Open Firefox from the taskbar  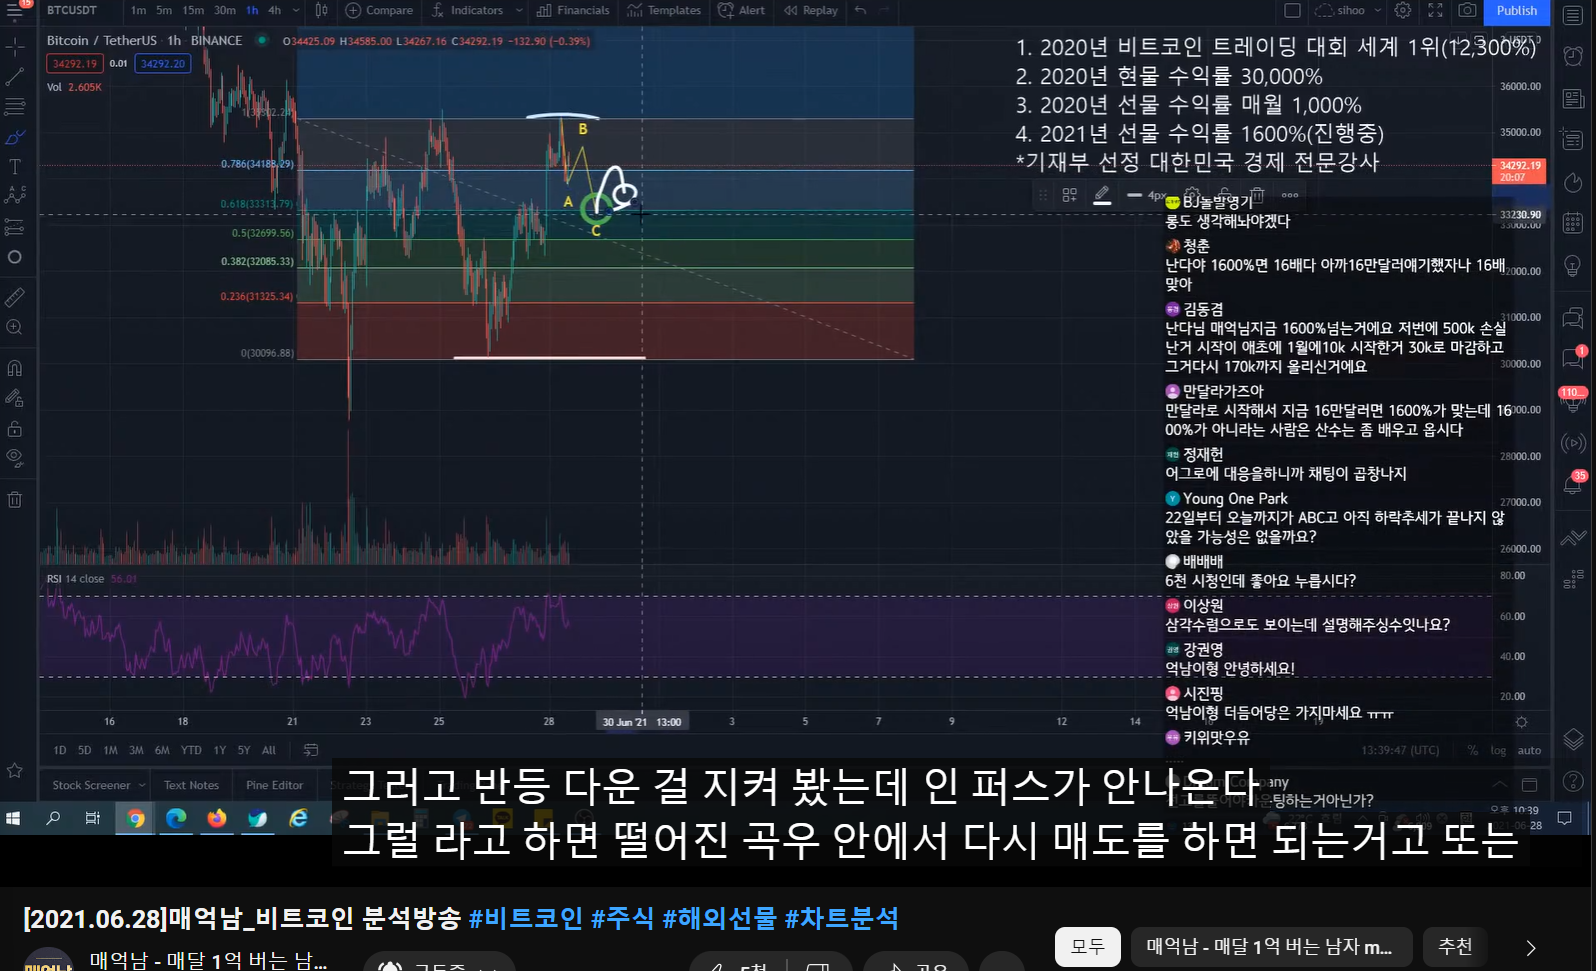(216, 818)
